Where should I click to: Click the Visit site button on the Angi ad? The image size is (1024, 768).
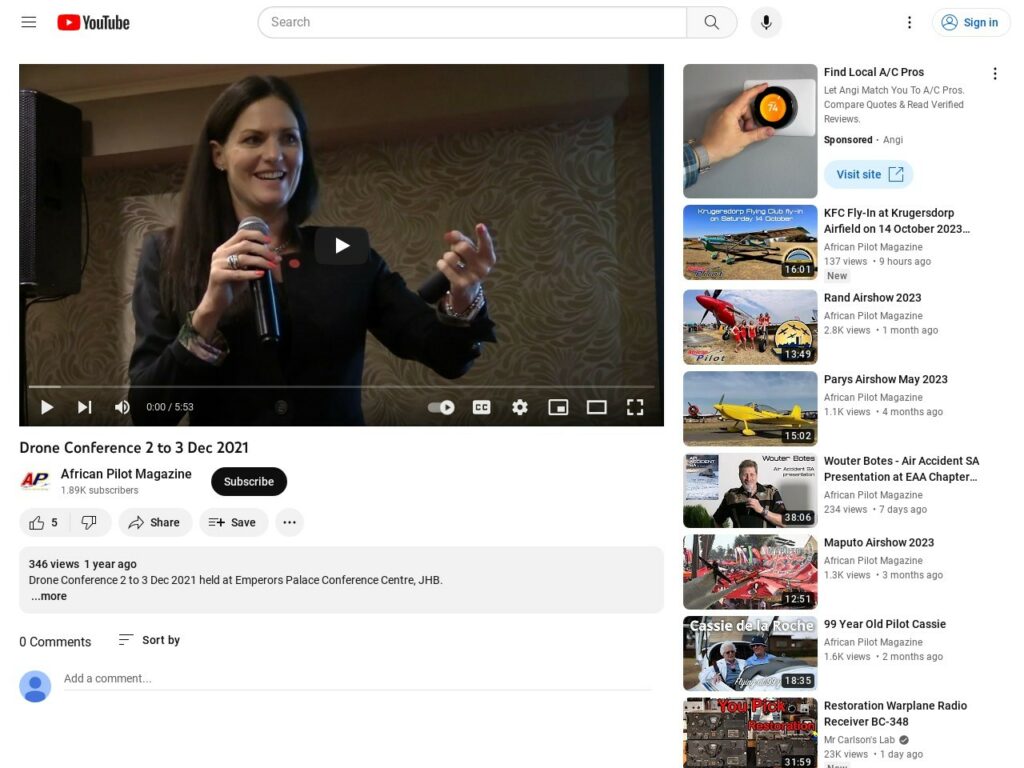869,174
